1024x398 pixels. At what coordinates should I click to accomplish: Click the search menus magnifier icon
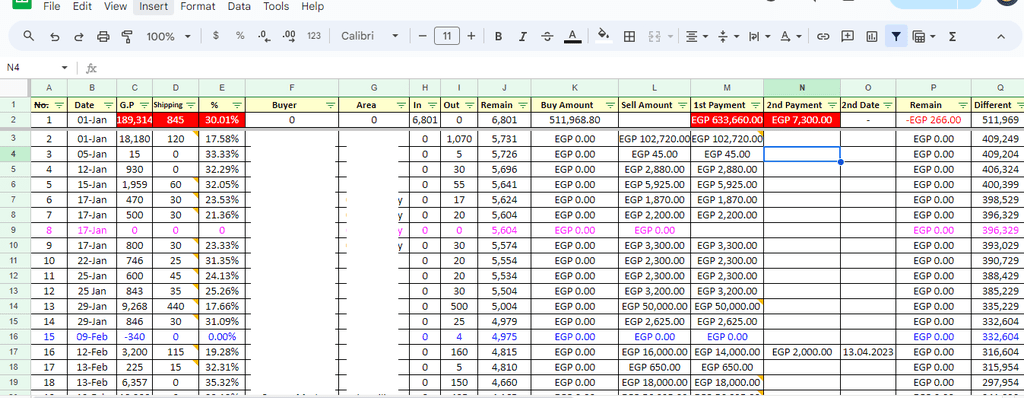(28, 36)
